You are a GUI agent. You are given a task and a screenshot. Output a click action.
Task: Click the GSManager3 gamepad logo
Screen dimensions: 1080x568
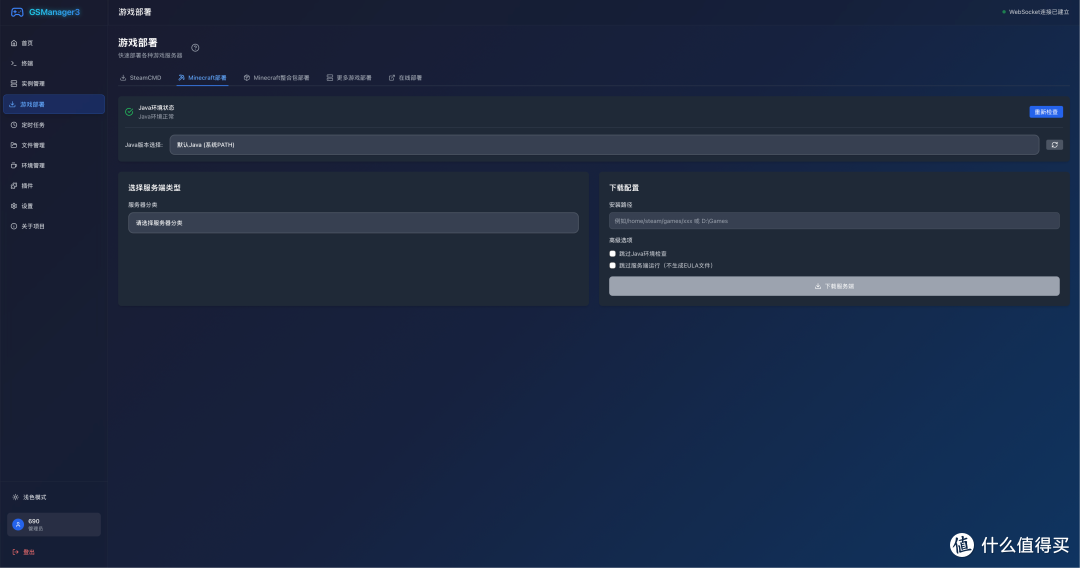[x=17, y=12]
